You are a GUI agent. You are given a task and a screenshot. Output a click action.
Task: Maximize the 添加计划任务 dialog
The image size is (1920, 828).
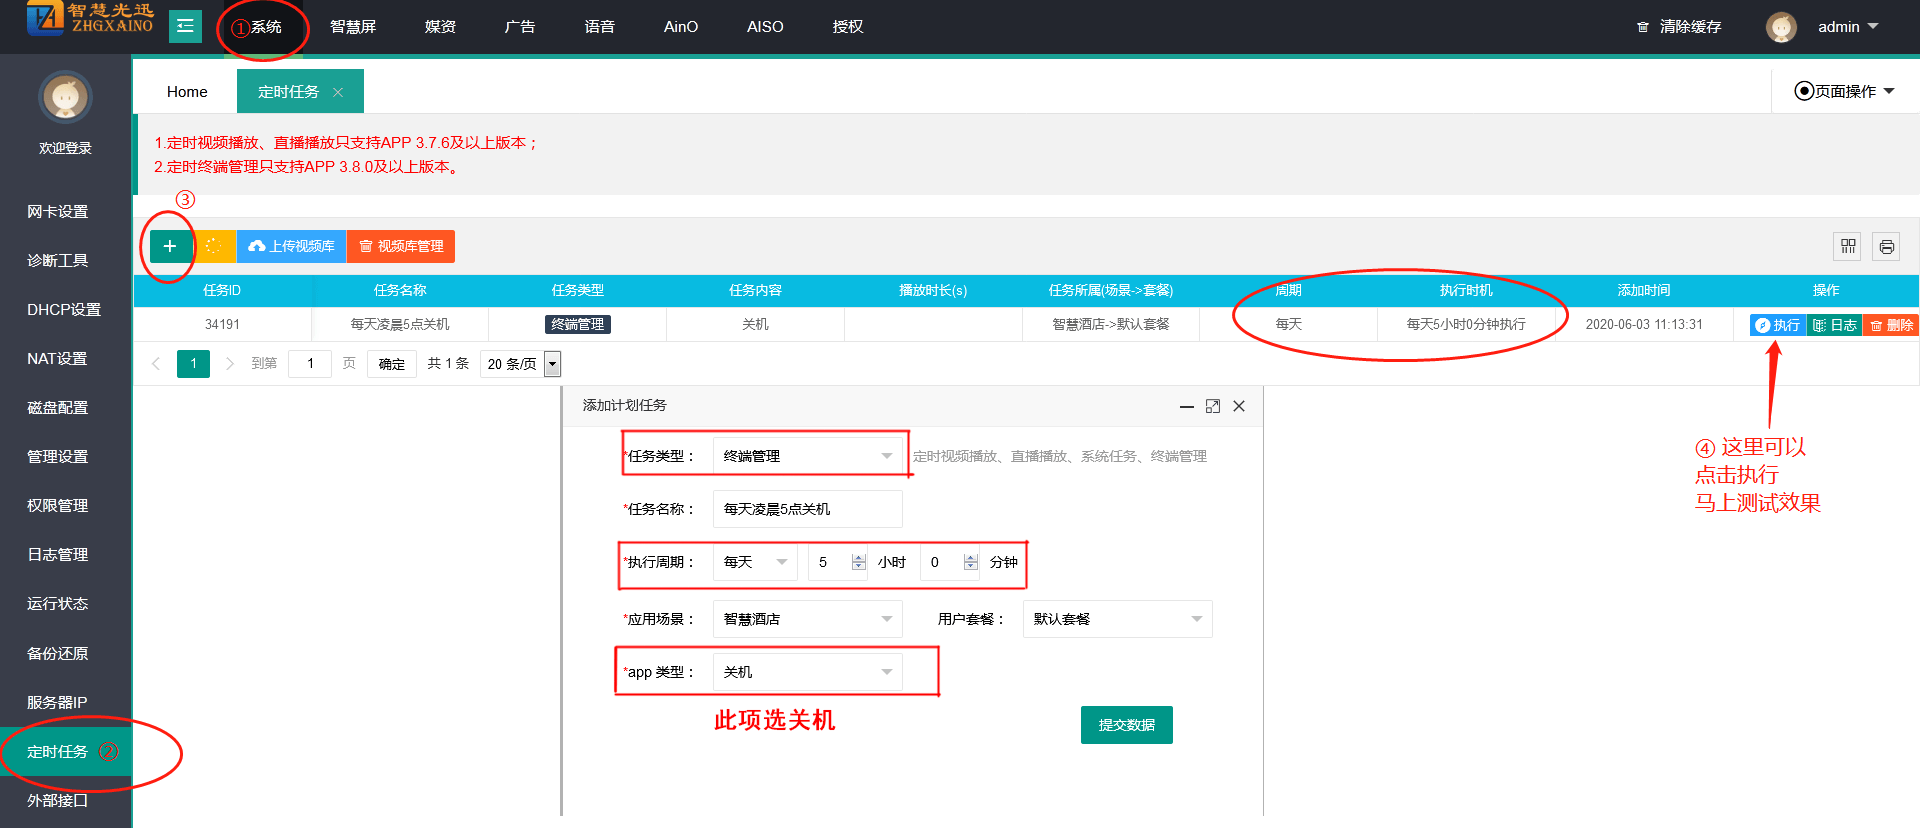coord(1212,406)
